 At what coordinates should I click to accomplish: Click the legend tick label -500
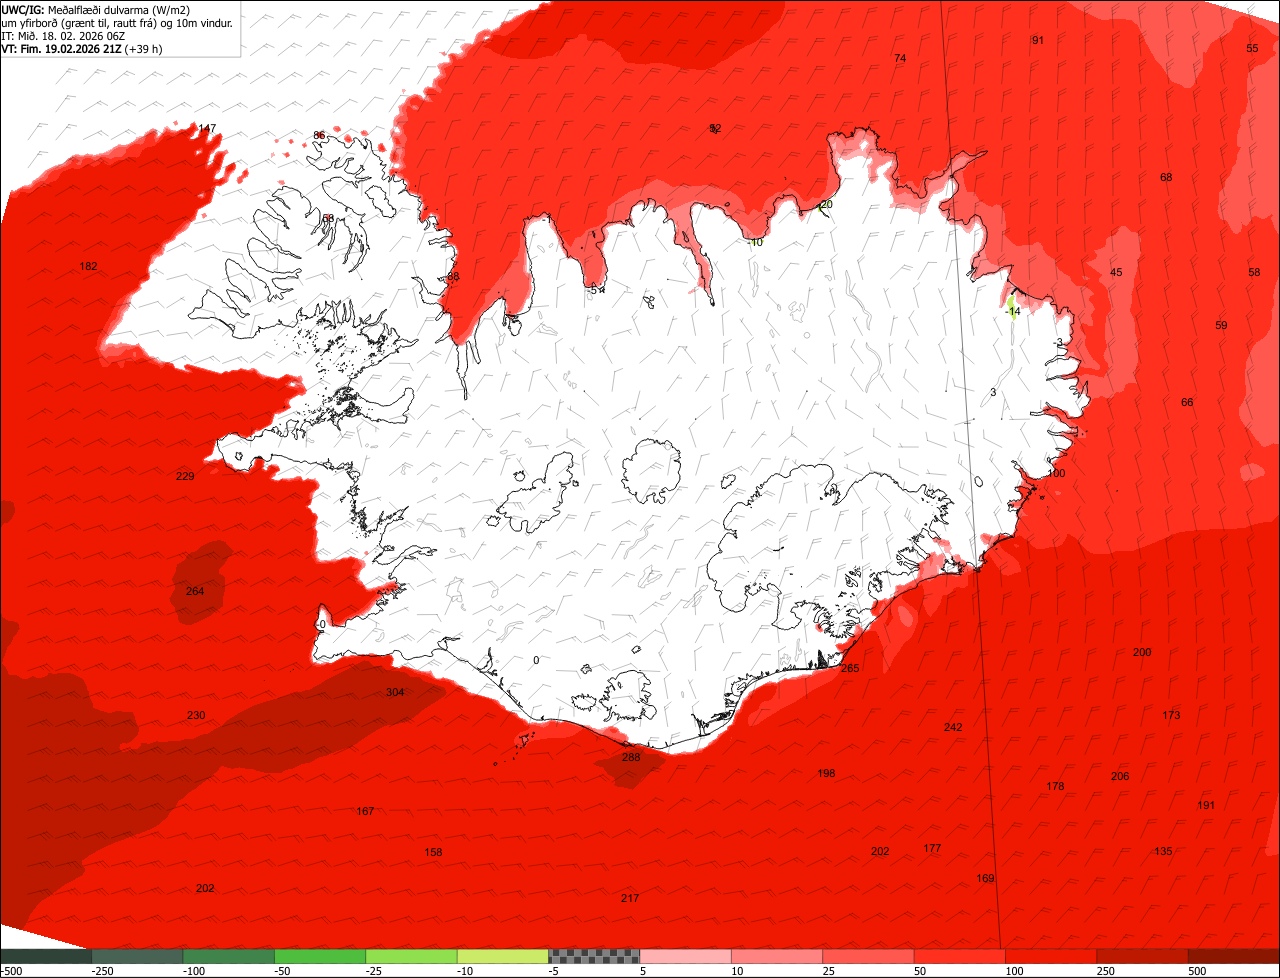pyautogui.click(x=11, y=971)
